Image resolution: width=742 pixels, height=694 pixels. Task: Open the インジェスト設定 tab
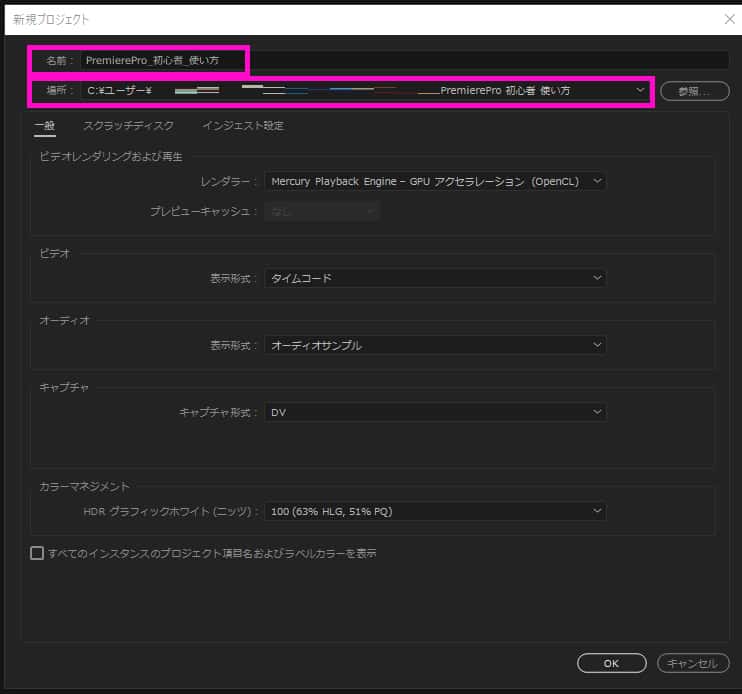243,126
